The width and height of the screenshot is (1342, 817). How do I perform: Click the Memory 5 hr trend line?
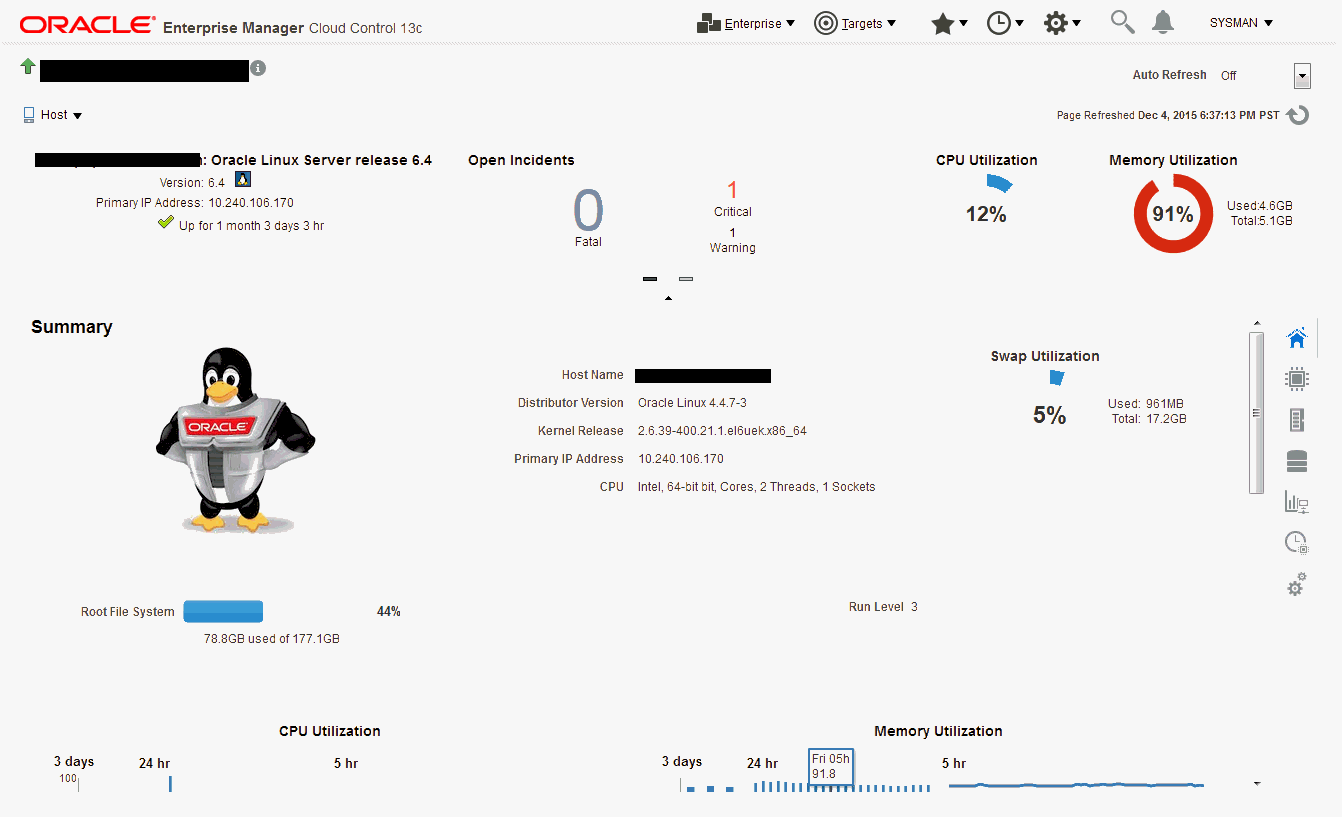(x=1076, y=785)
